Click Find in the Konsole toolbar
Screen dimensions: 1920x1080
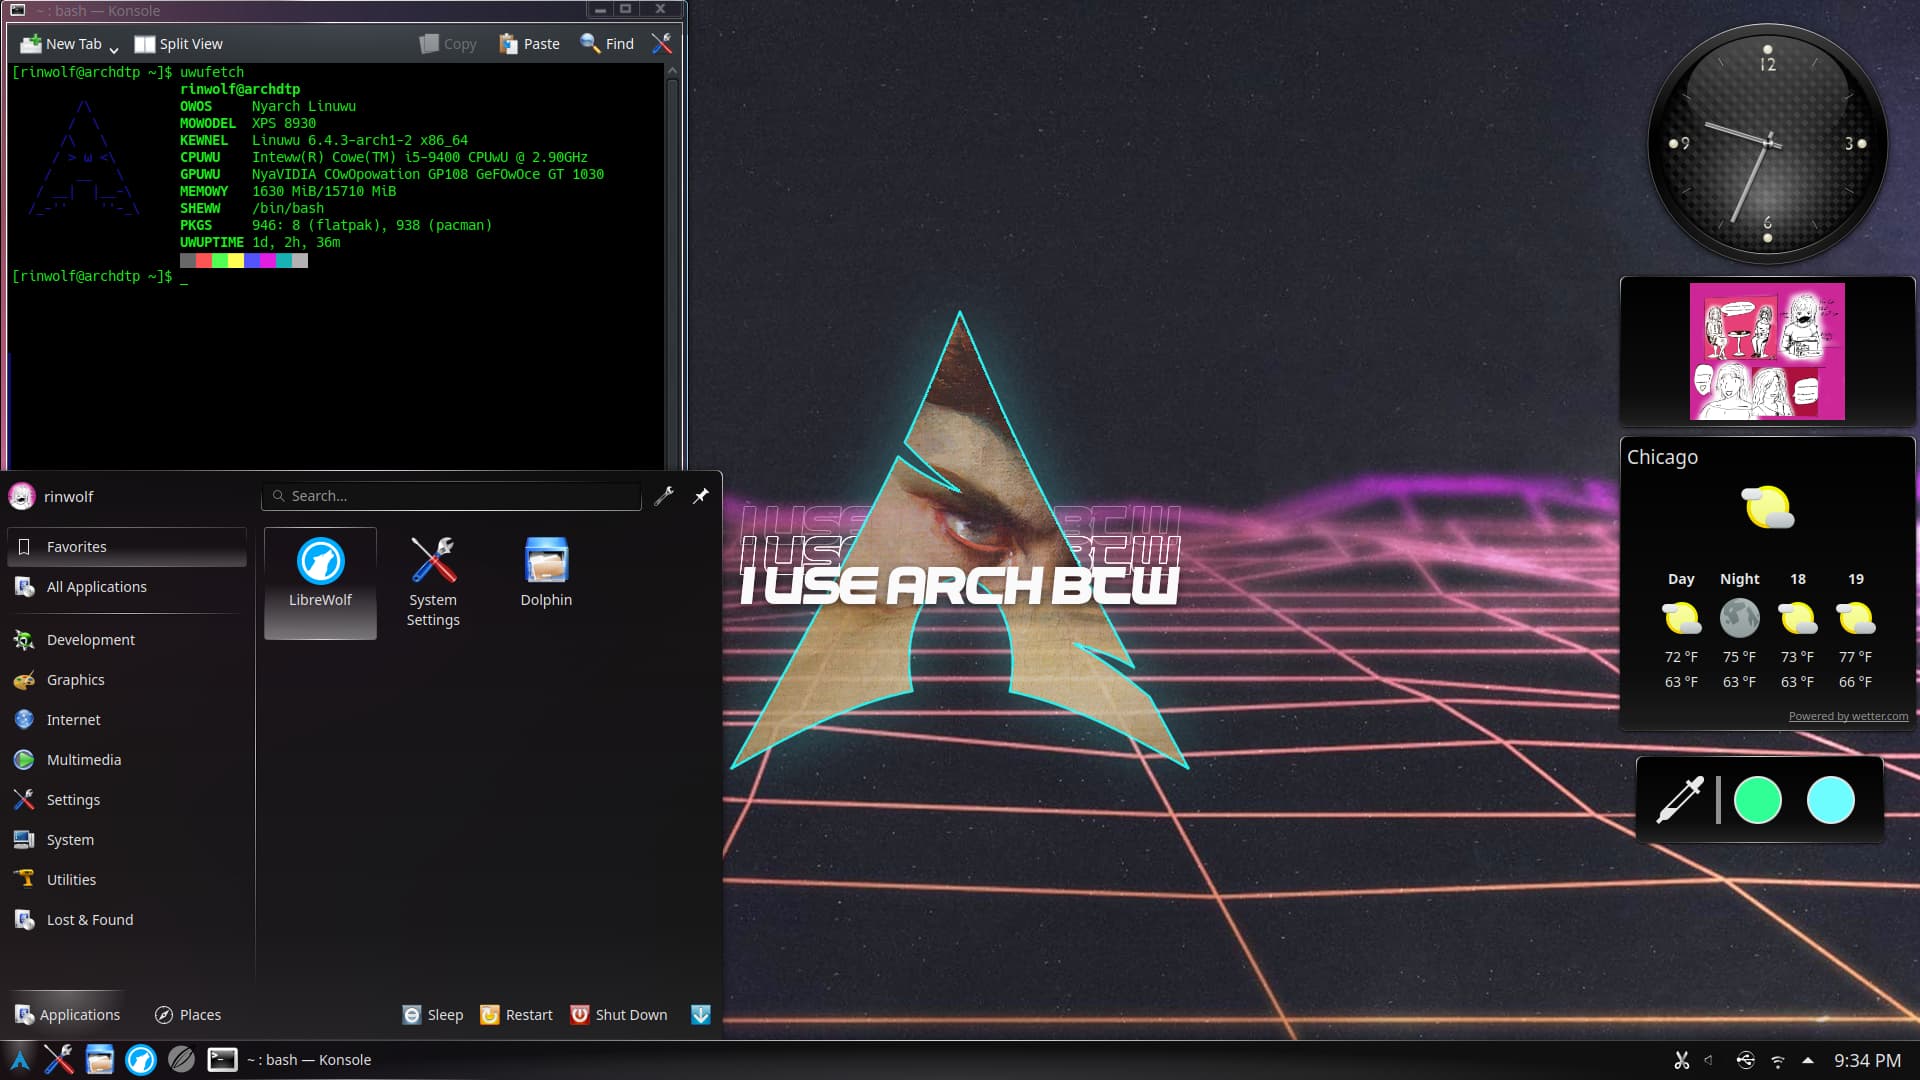coord(607,44)
